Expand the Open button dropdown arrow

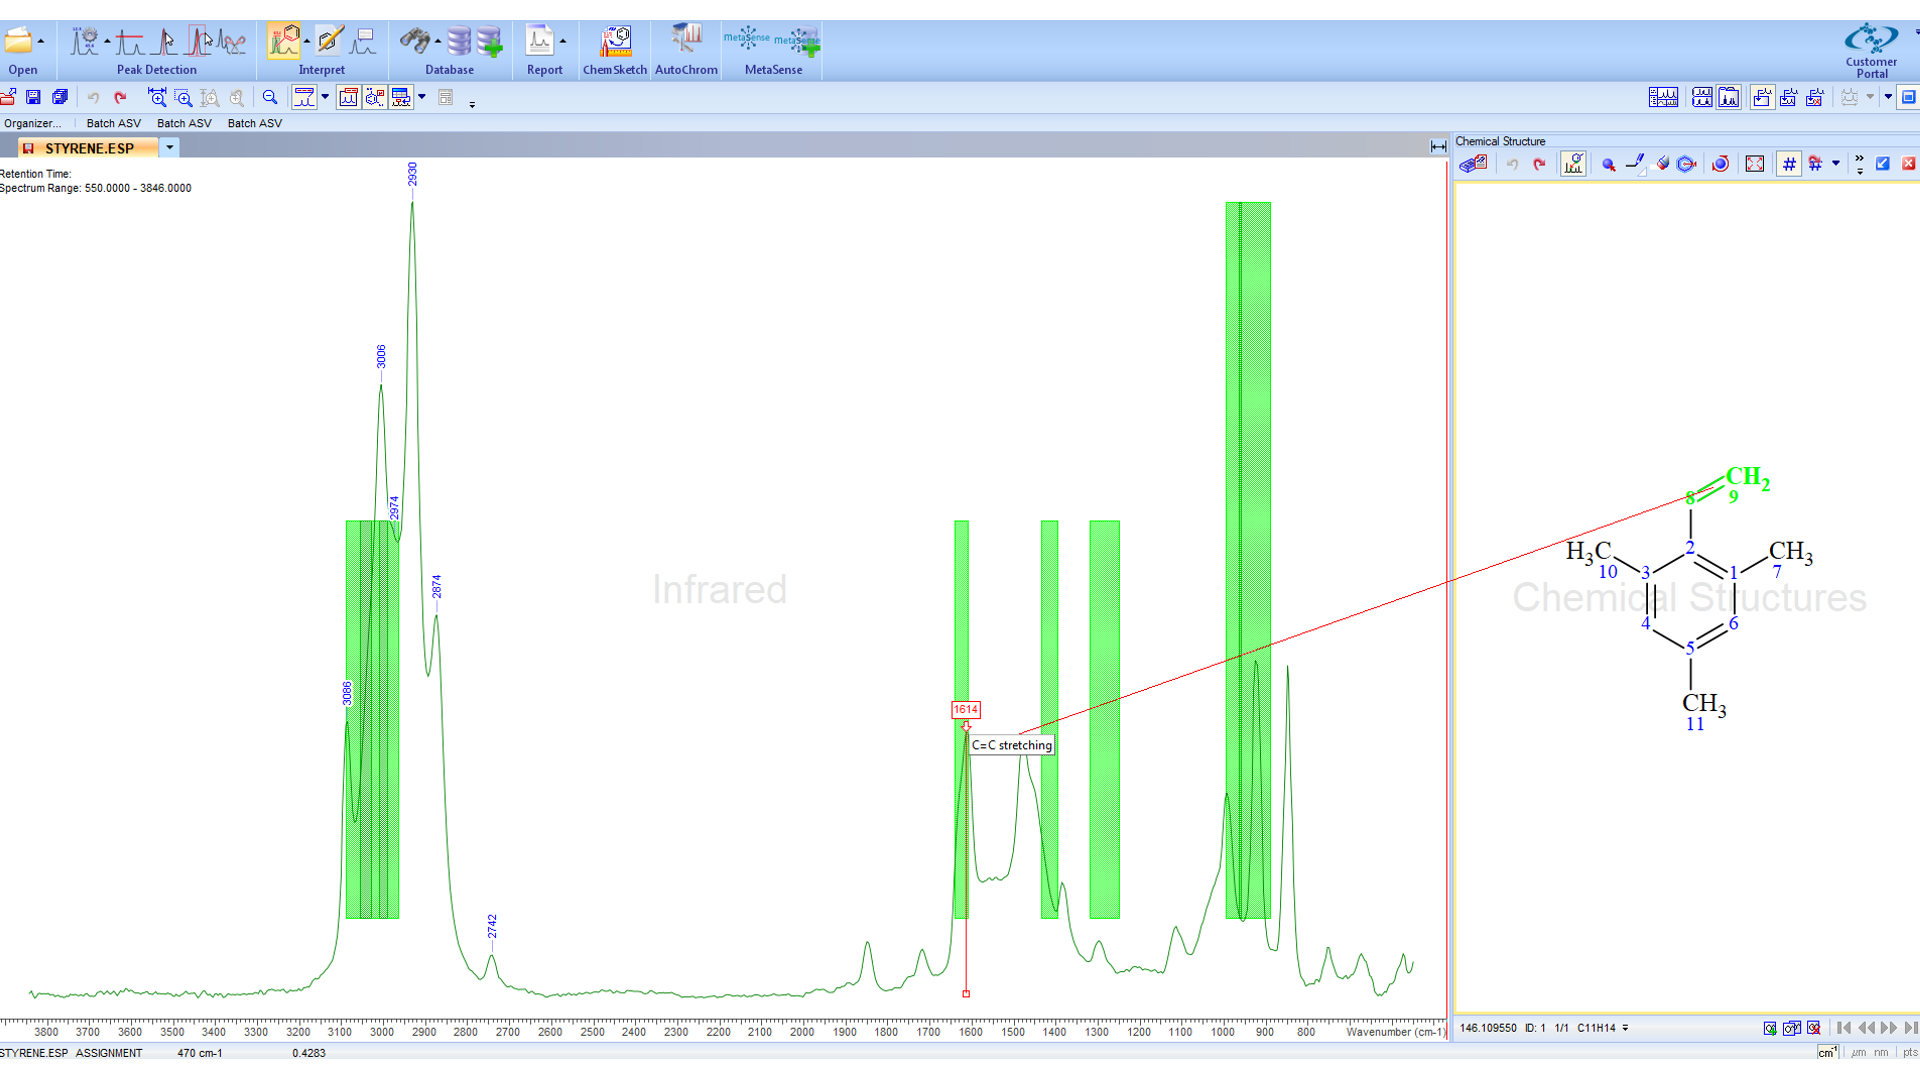tap(41, 42)
